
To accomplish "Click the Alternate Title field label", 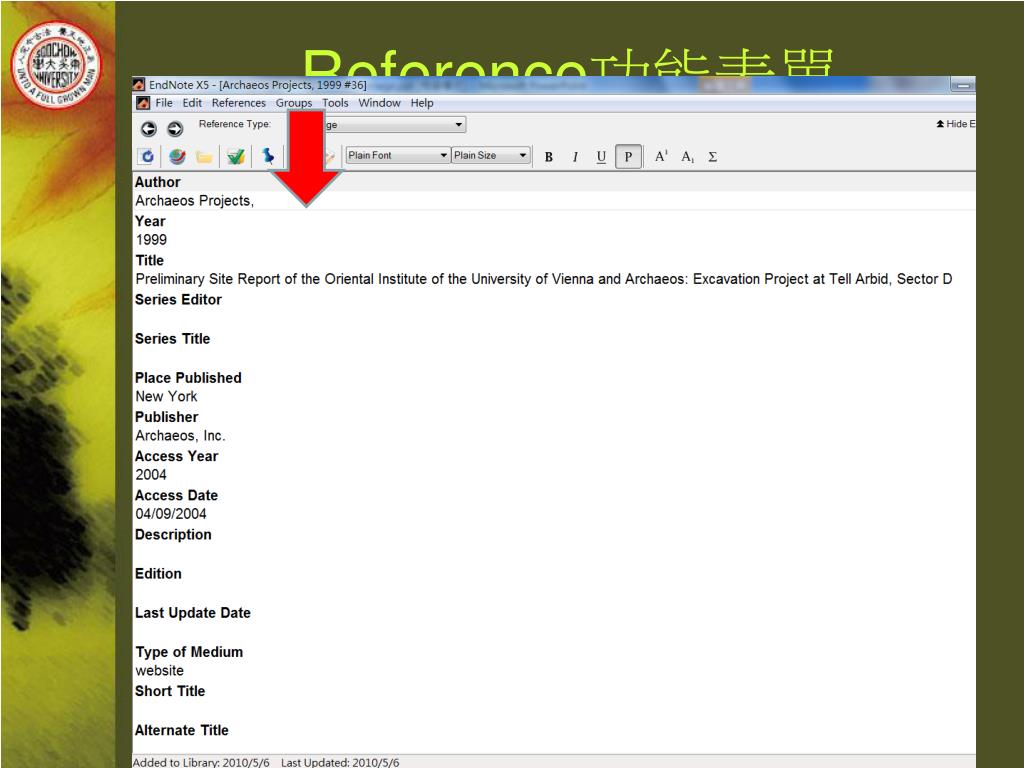I will (182, 730).
